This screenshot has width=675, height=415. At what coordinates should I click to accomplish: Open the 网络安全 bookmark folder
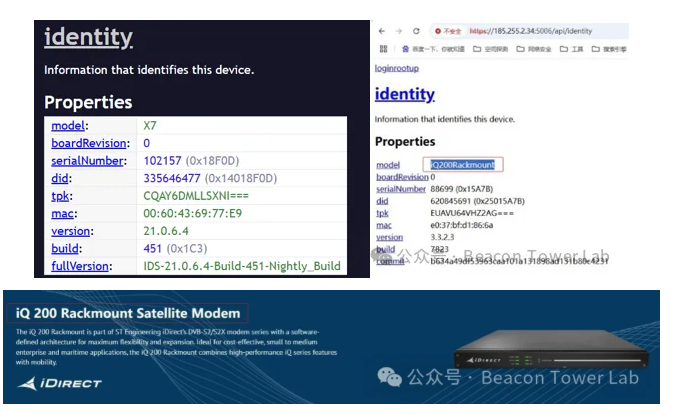click(534, 49)
